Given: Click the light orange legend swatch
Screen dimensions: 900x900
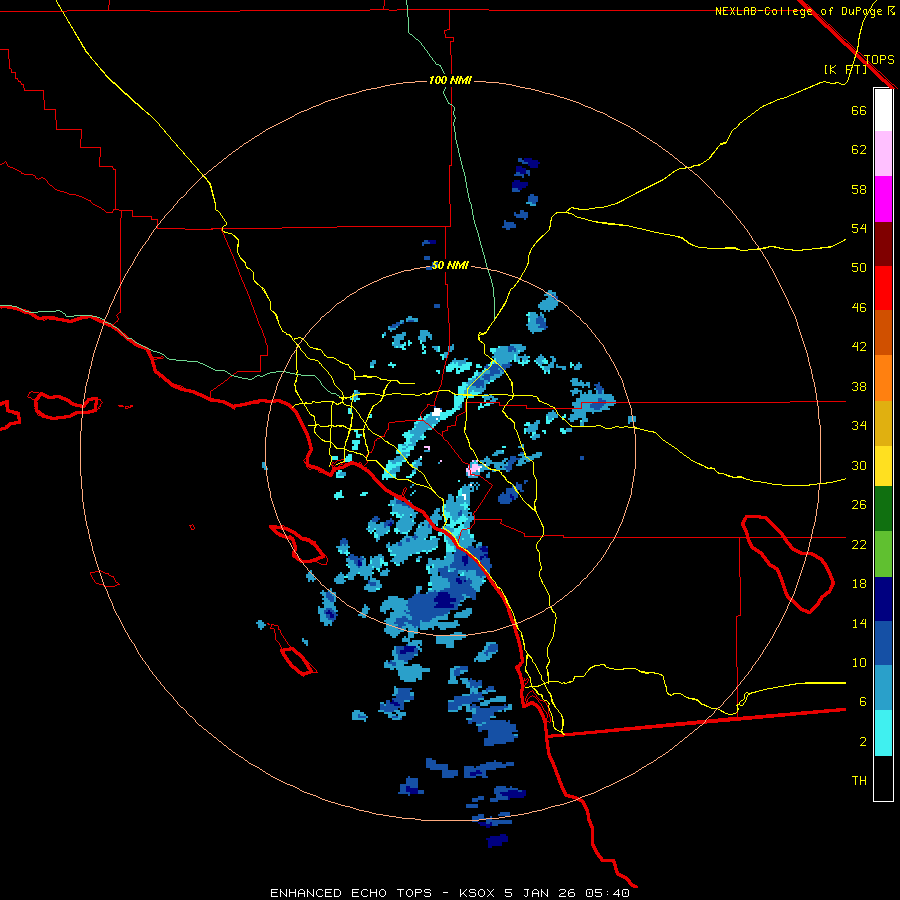Looking at the screenshot, I should [883, 377].
